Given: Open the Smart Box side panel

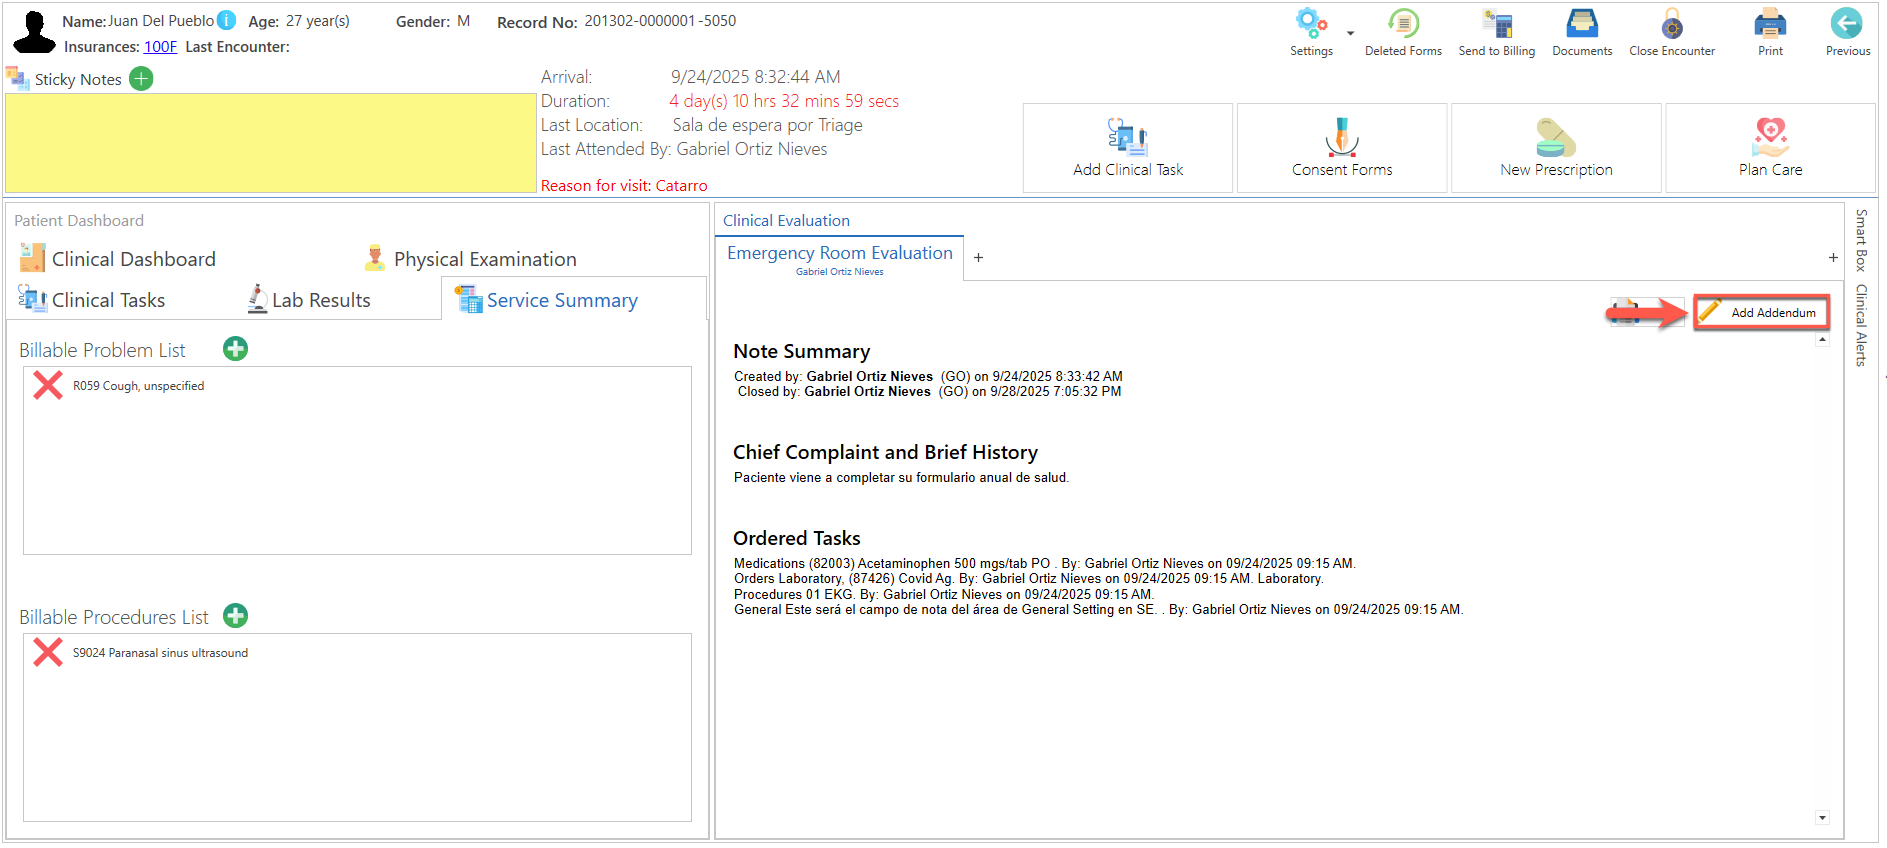Looking at the screenshot, I should 1861,240.
